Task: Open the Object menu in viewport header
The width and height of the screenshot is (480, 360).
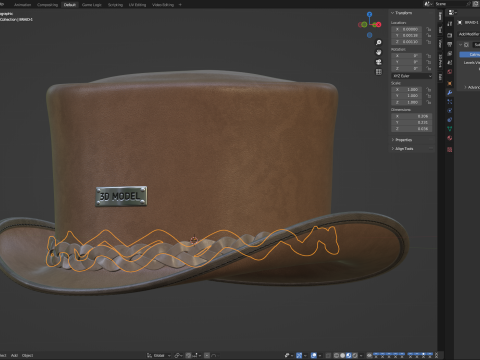Action: coord(27,355)
